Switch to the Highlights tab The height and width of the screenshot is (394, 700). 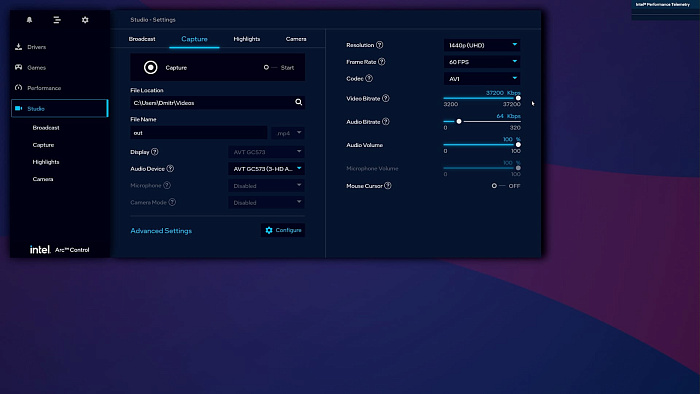pos(246,39)
